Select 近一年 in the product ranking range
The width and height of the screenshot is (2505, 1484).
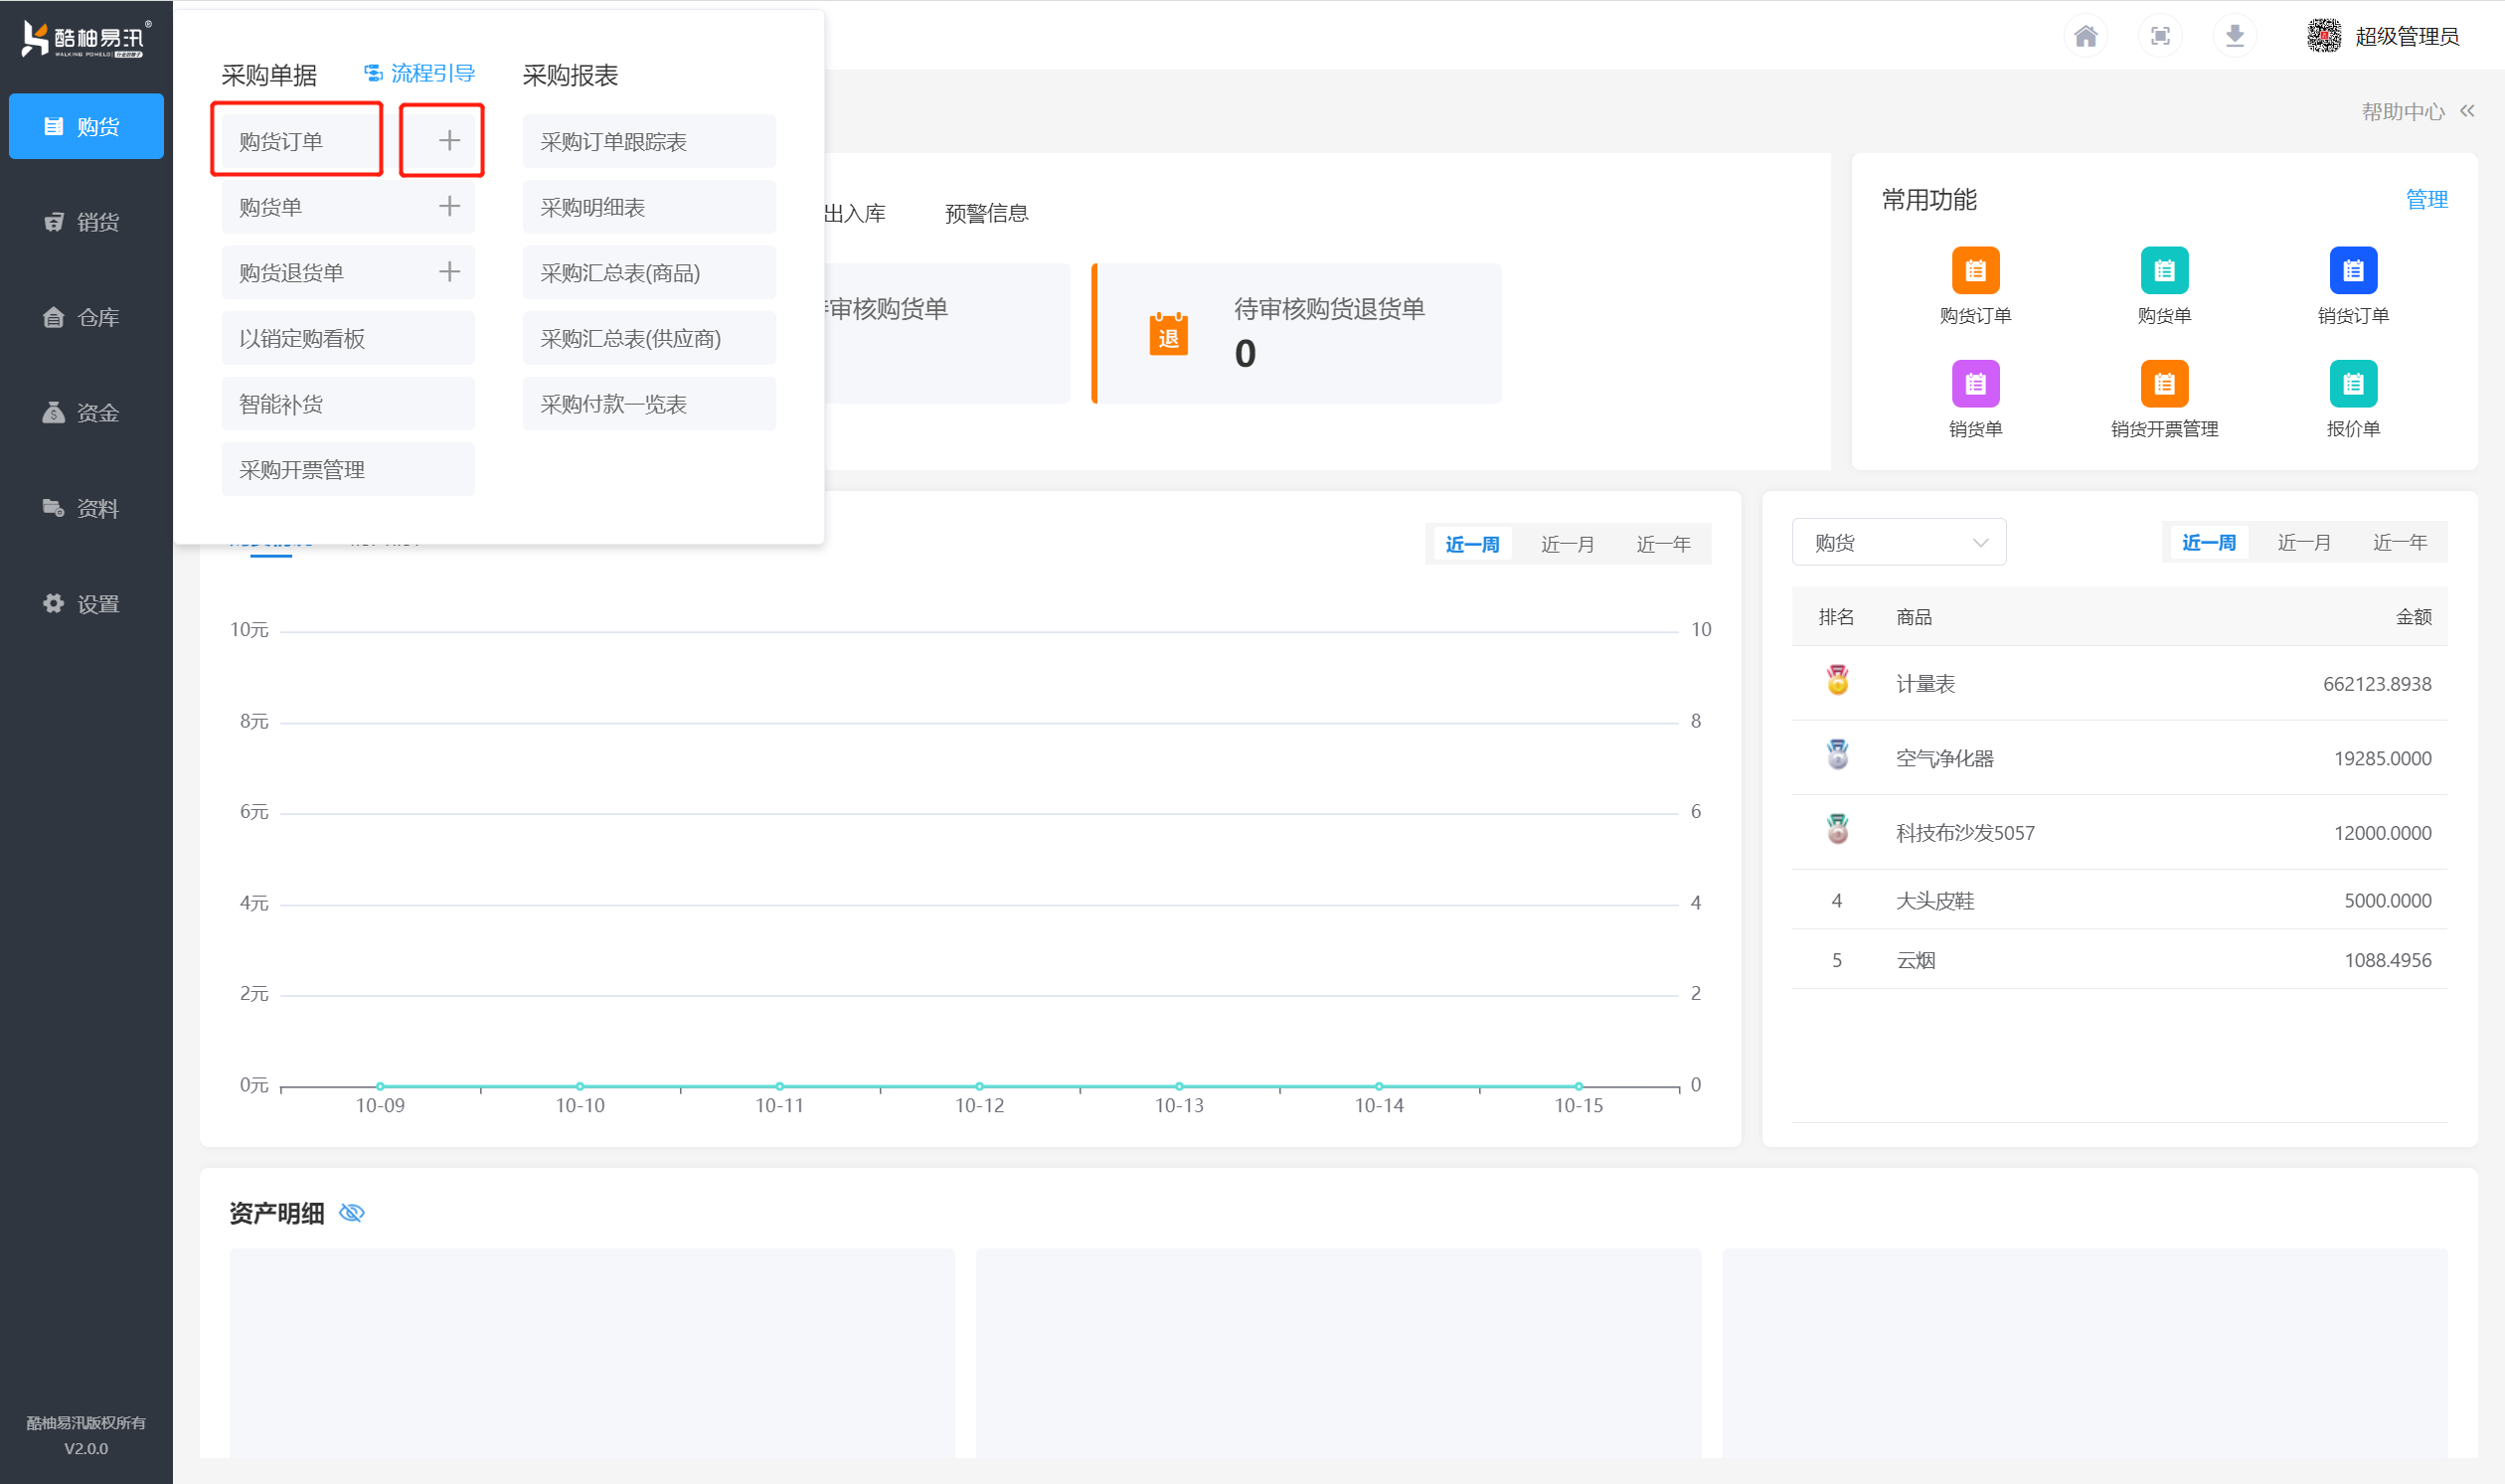tap(2399, 542)
